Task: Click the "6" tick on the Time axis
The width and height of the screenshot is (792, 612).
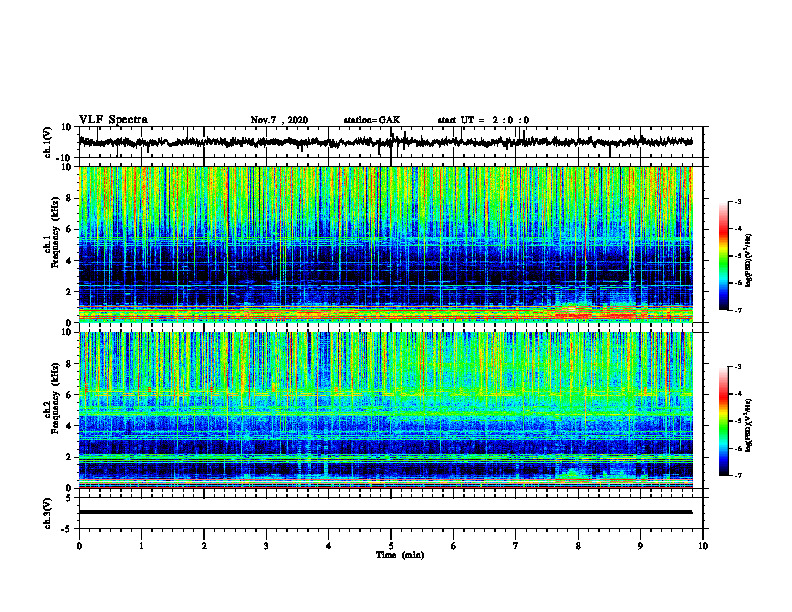Action: coord(454,546)
